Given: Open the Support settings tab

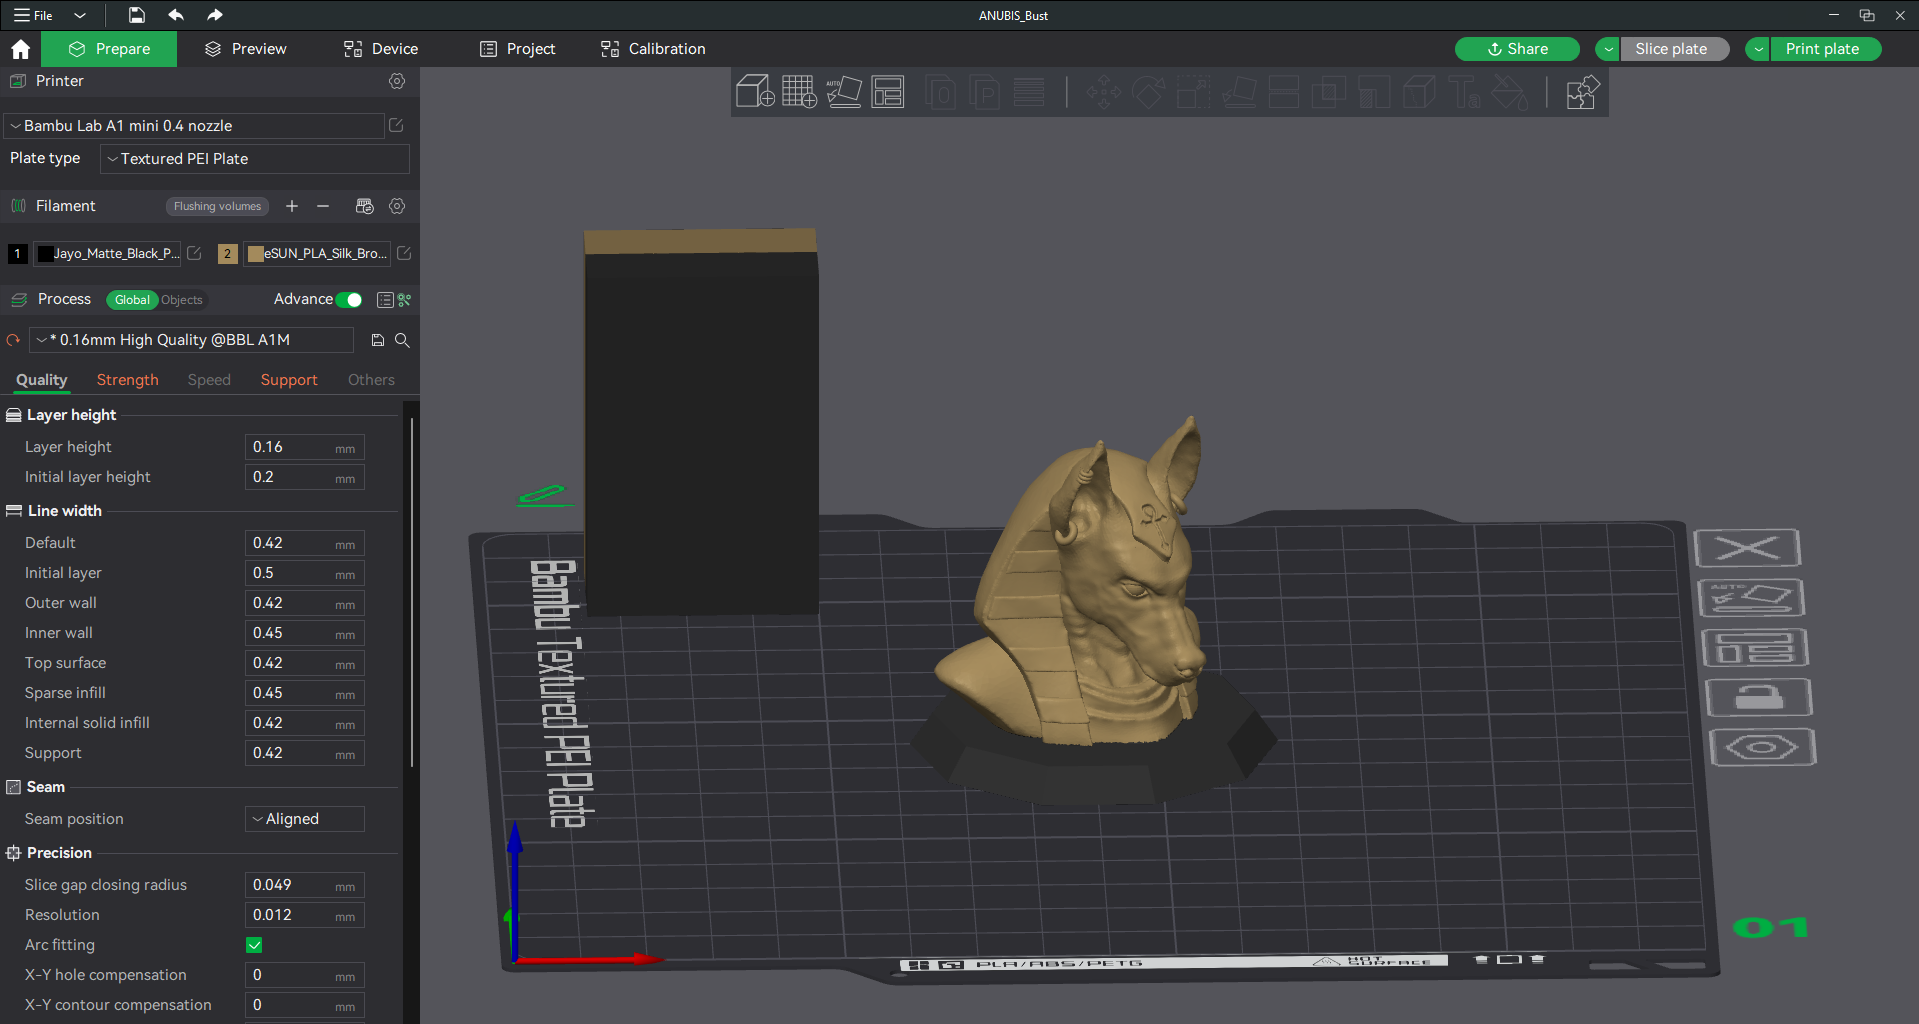Looking at the screenshot, I should (289, 380).
